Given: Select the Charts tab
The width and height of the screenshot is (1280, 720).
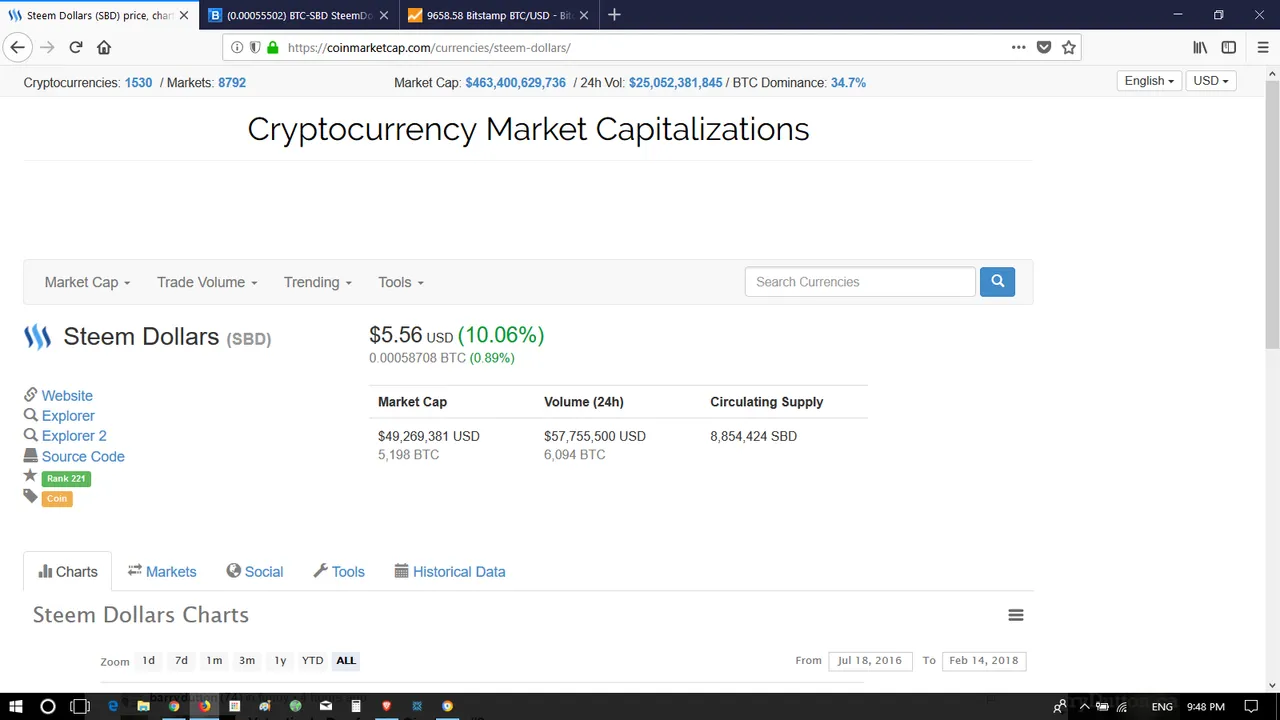Looking at the screenshot, I should [68, 572].
